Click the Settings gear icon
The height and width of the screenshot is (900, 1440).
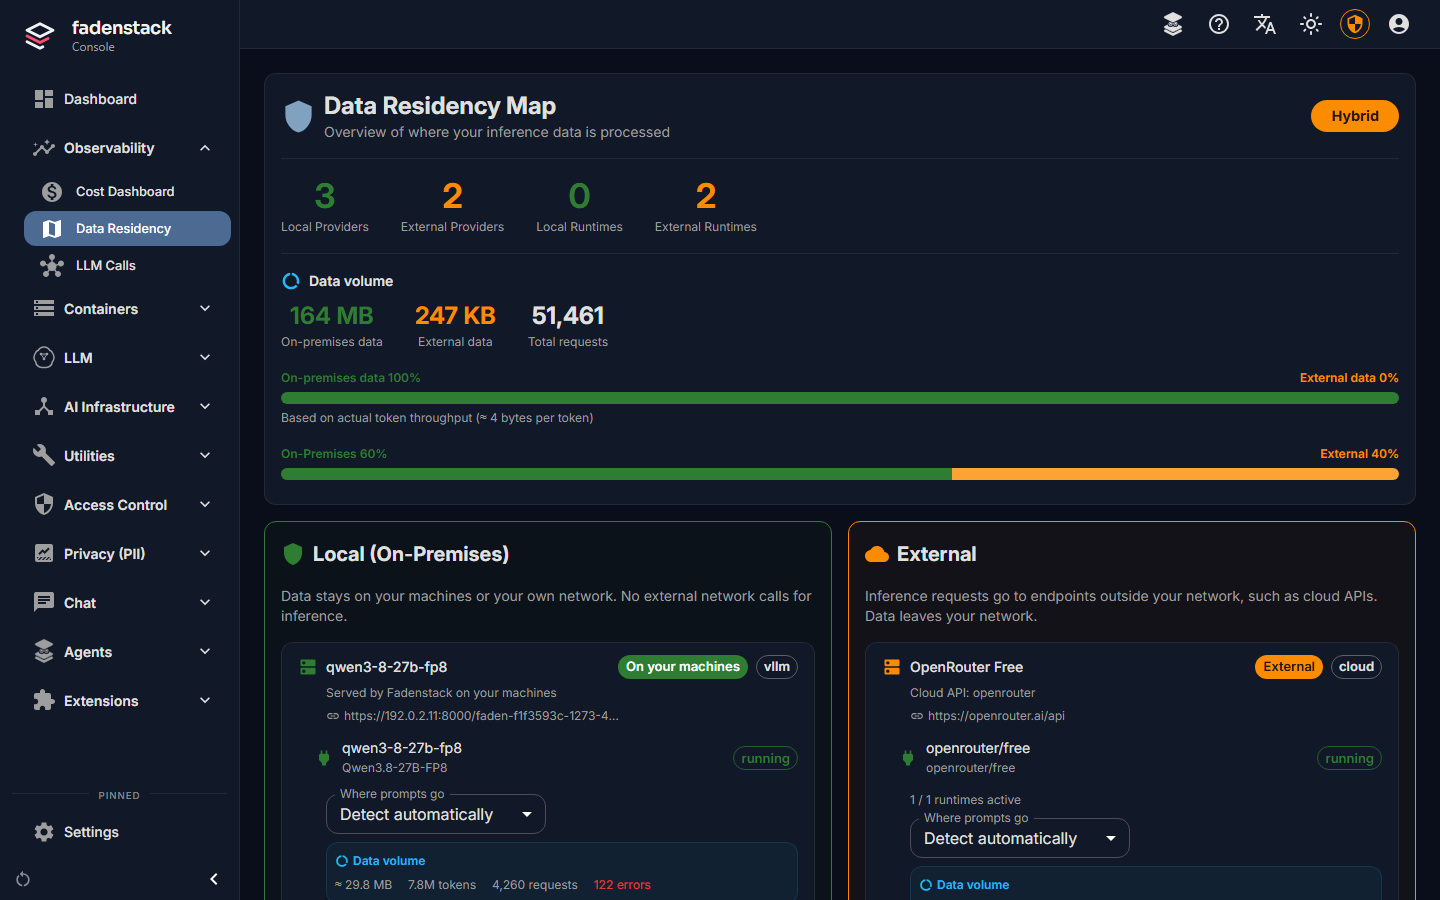tap(44, 832)
